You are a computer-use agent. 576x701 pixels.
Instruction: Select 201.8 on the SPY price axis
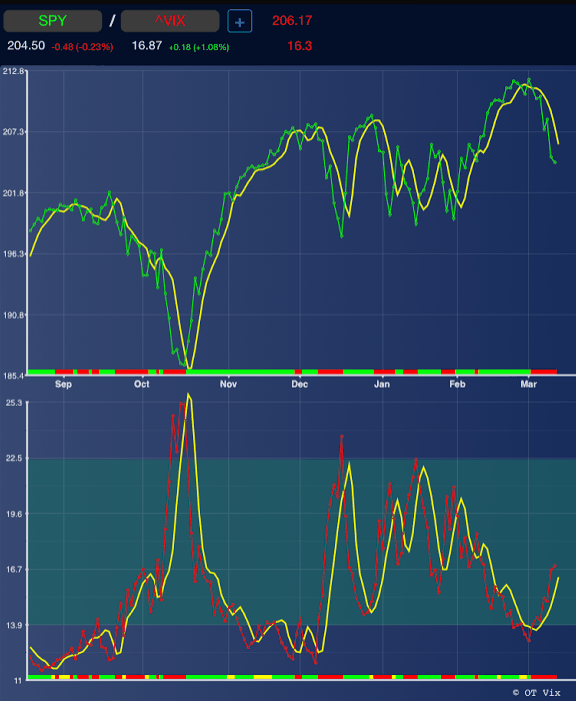[x=13, y=193]
